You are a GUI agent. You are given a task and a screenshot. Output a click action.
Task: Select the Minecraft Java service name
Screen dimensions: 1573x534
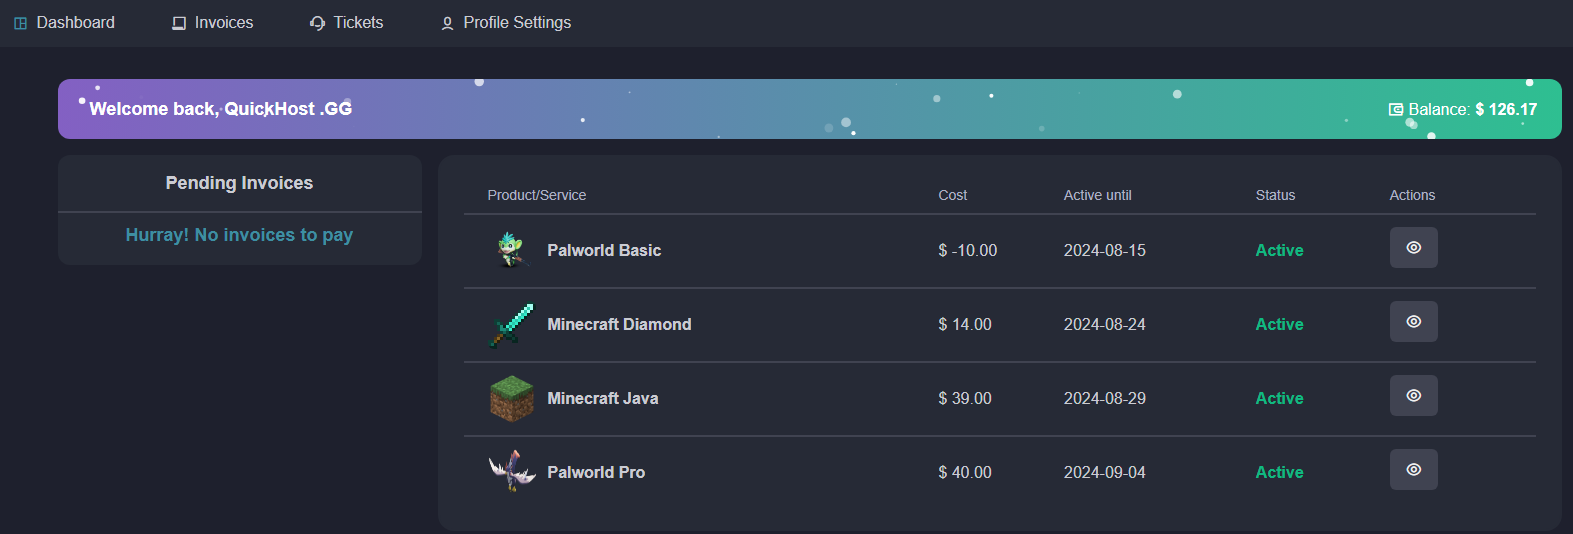pos(602,398)
